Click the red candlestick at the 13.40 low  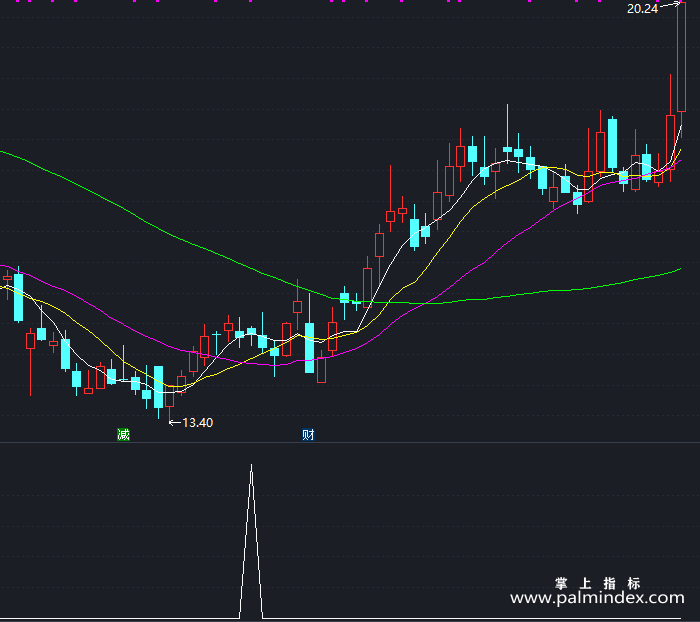(169, 397)
